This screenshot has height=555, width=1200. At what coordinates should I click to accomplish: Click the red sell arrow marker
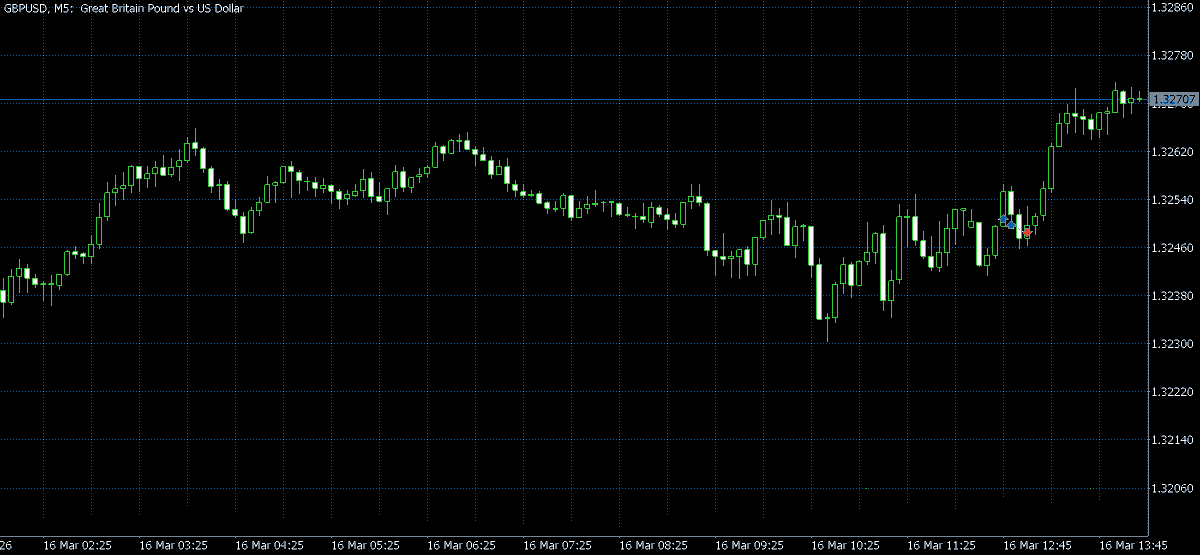1027,232
